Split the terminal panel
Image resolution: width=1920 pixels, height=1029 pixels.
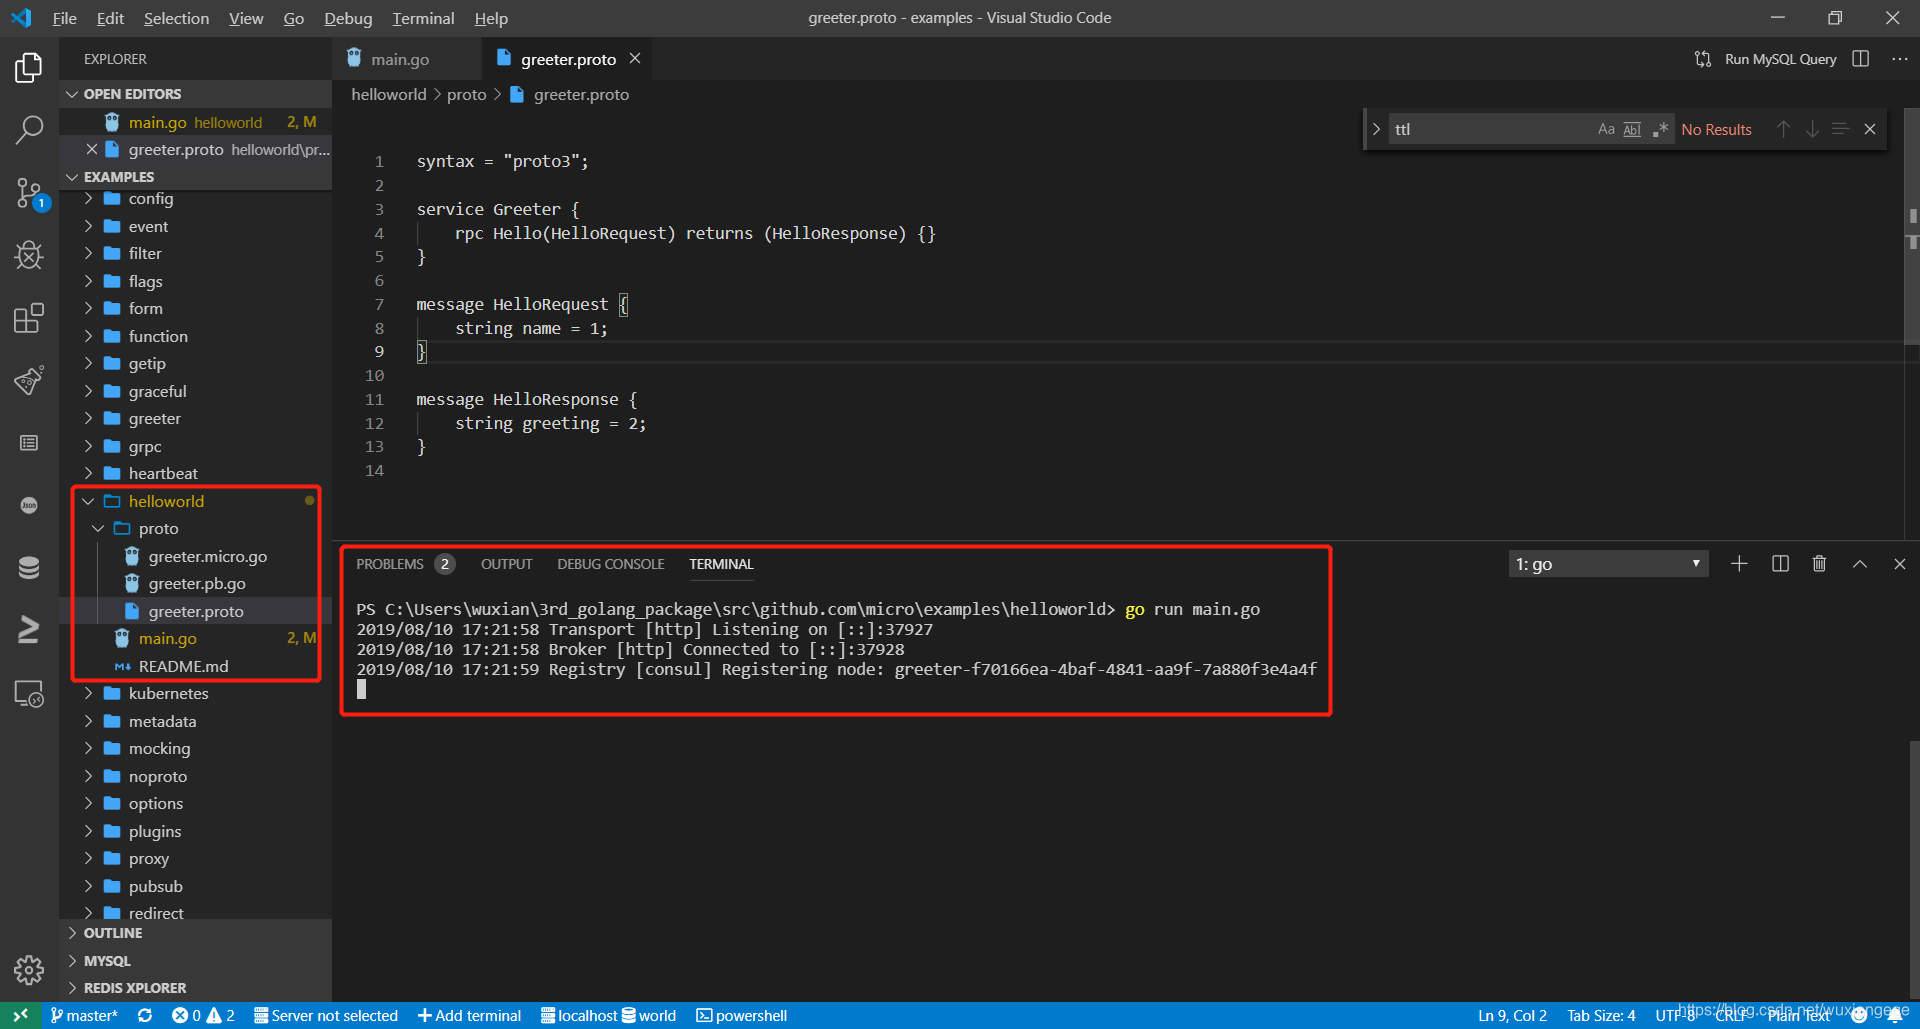tap(1780, 564)
